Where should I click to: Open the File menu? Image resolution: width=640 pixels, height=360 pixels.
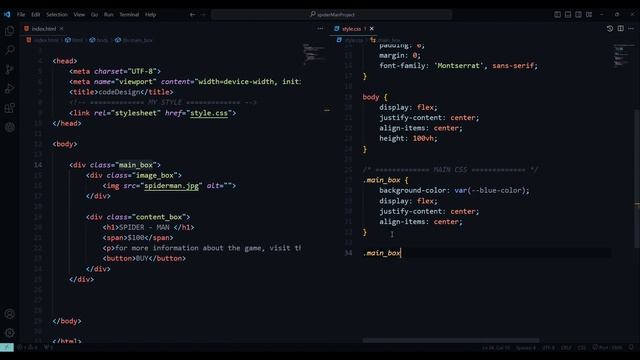tap(21, 15)
